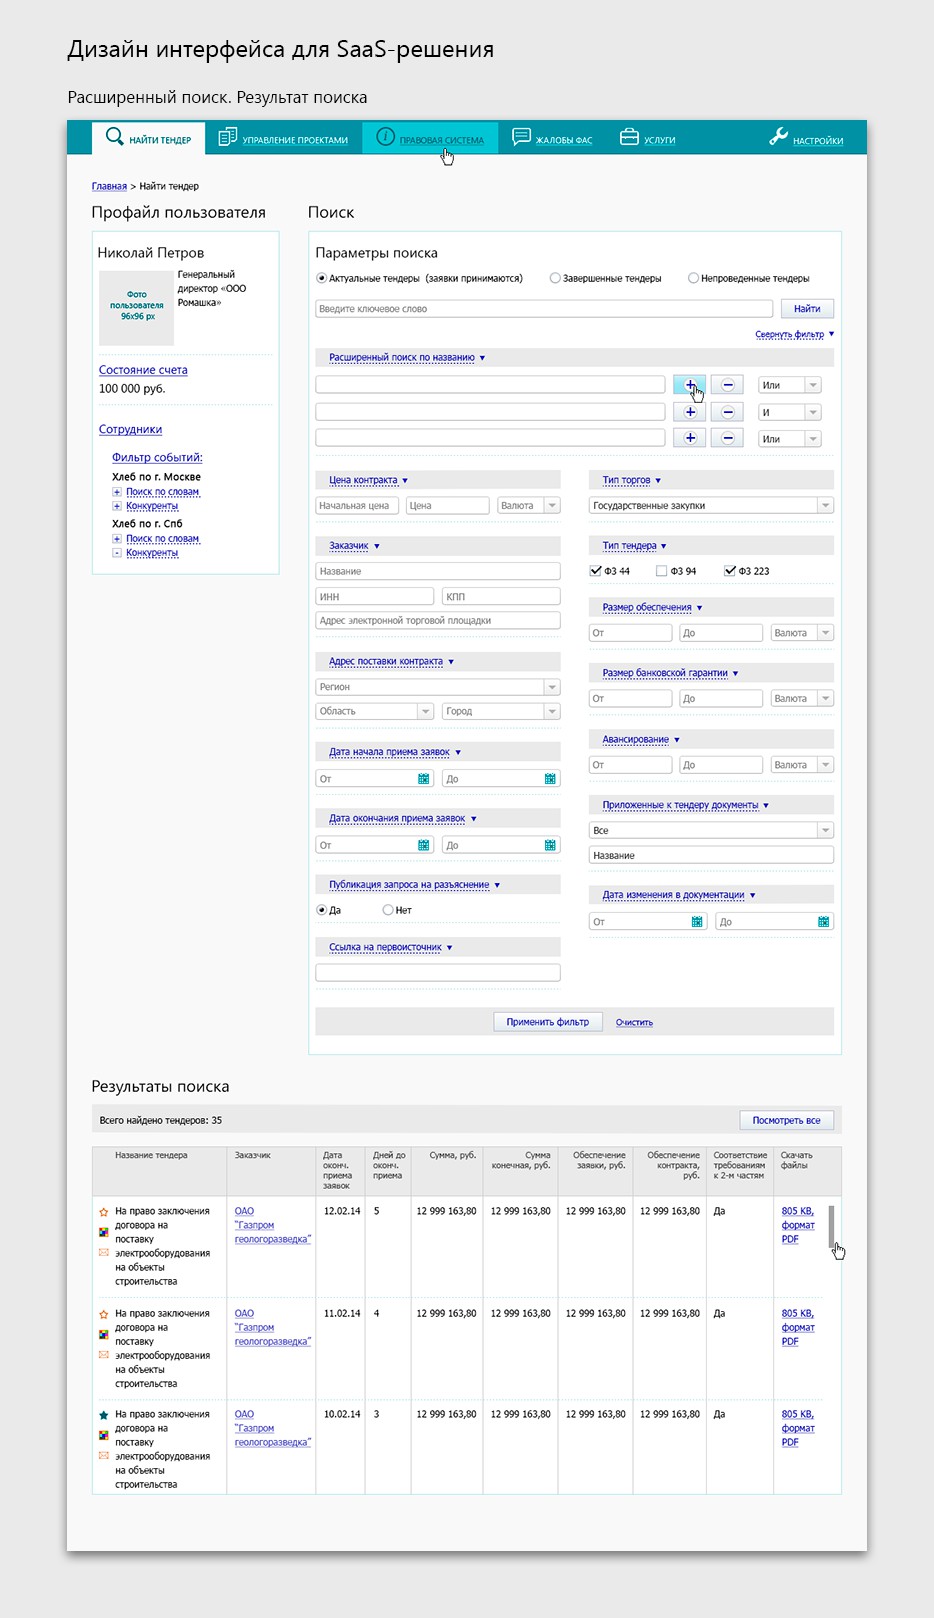
Task: Open calendar for 'Дата окончания приема заявок' До
Action: coord(550,845)
